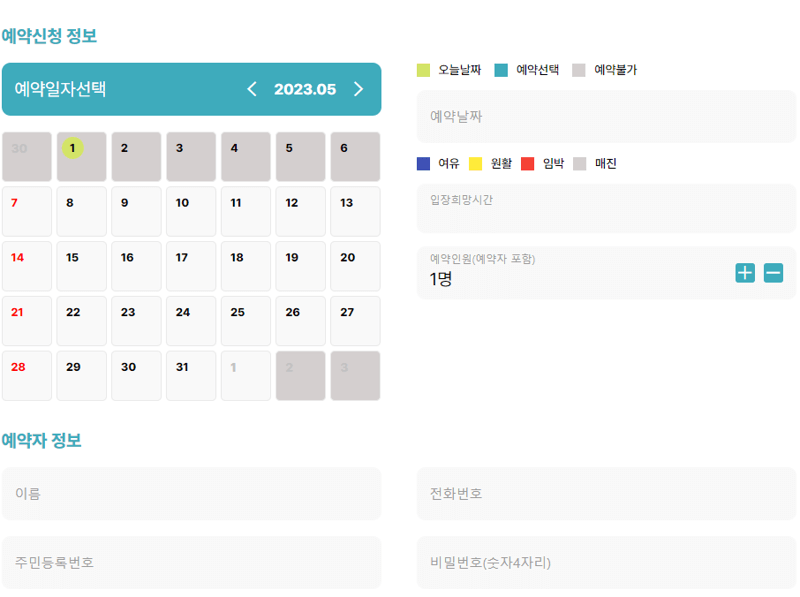Image resolution: width=800 pixels, height=597 pixels.
Task: Navigate to the next month using right arrow
Action: click(358, 89)
